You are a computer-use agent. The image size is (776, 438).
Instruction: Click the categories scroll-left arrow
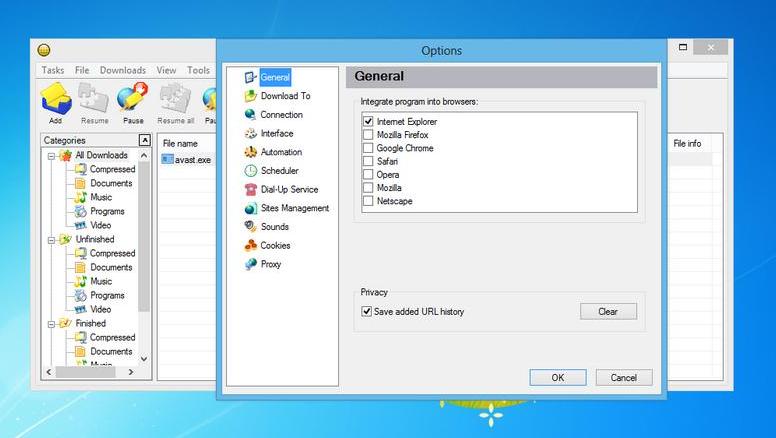tap(48, 372)
